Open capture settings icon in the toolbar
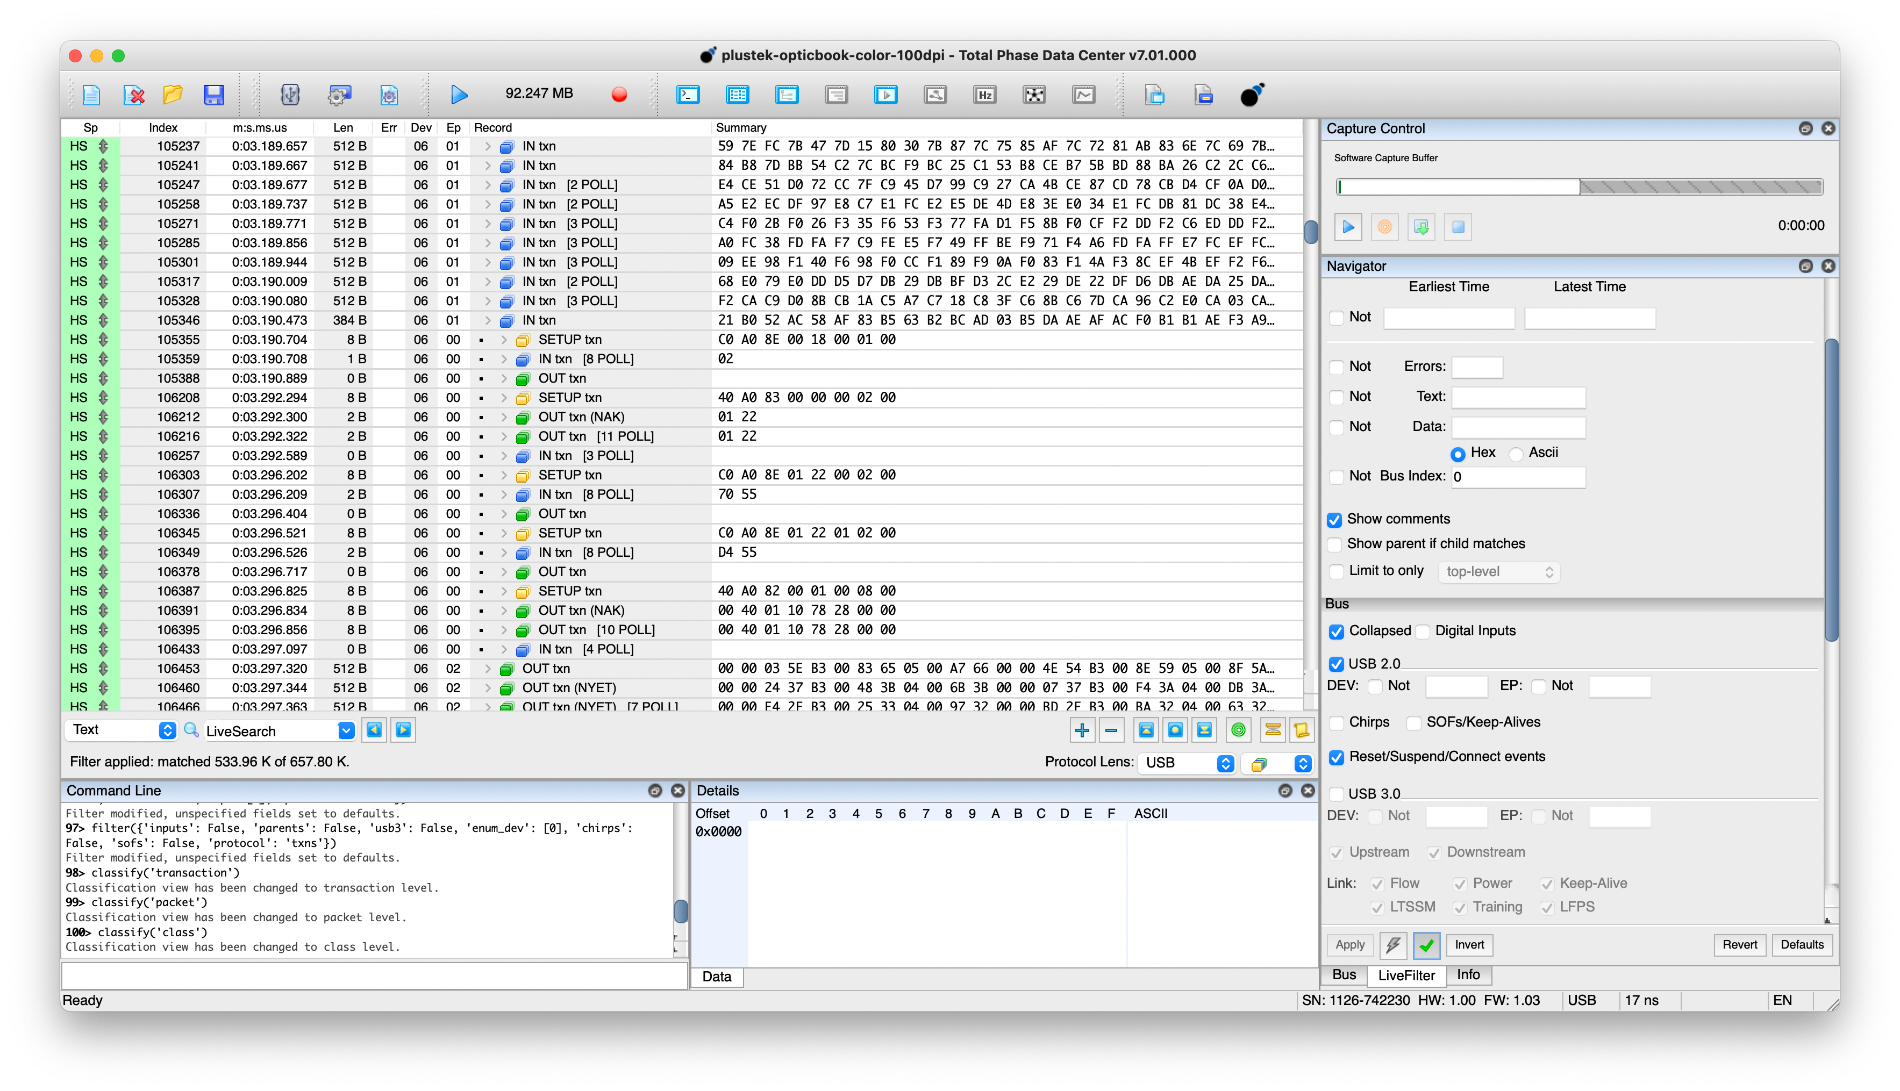This screenshot has height=1091, width=1900. [x=389, y=95]
